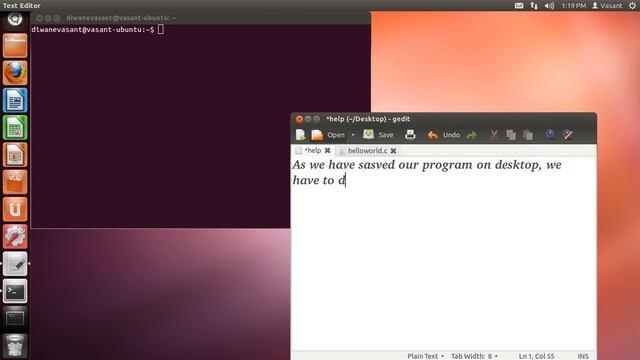Launch Firefox web browser
The width and height of the screenshot is (640, 360).
click(x=15, y=73)
